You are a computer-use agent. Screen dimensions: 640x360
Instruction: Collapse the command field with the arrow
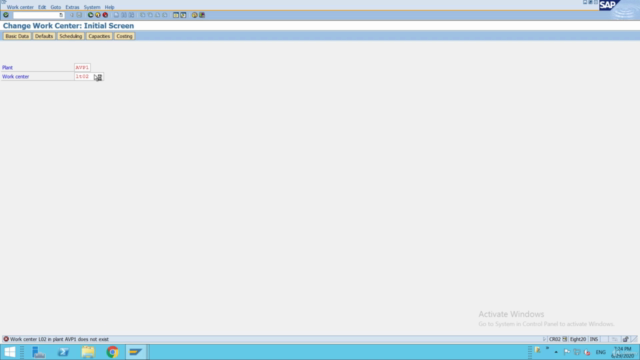71,15
